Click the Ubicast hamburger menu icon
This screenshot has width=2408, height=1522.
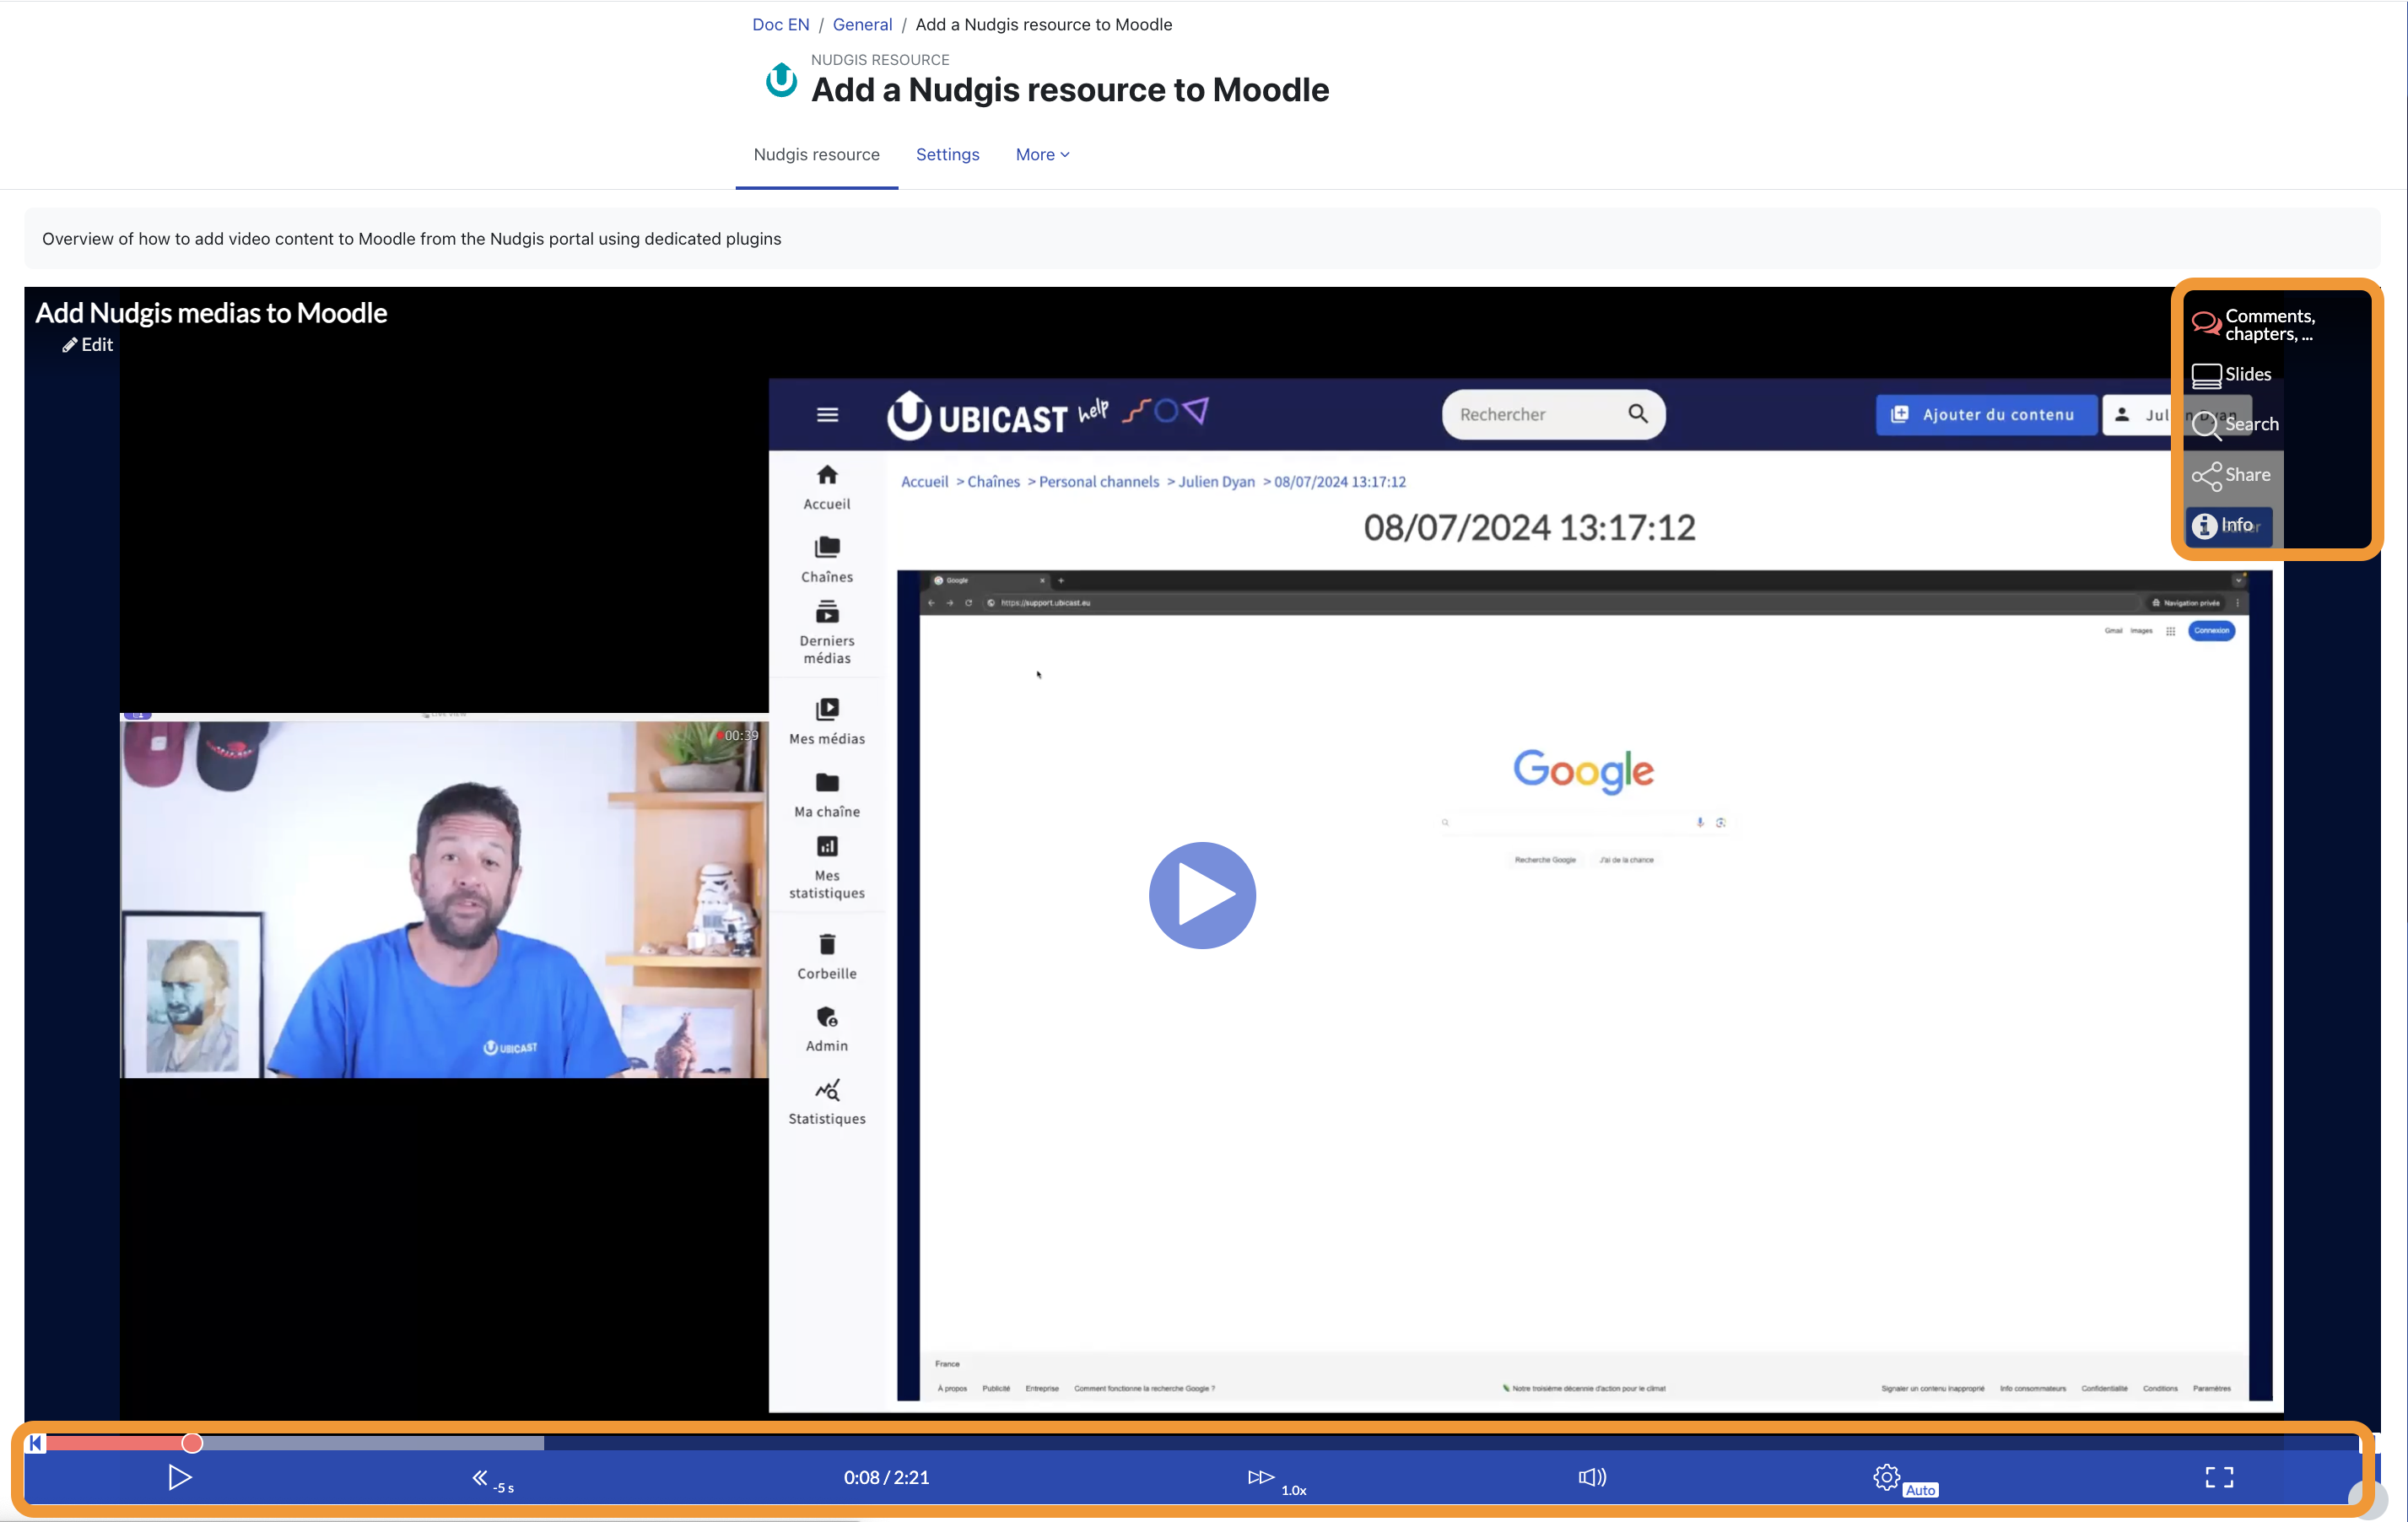pyautogui.click(x=827, y=414)
